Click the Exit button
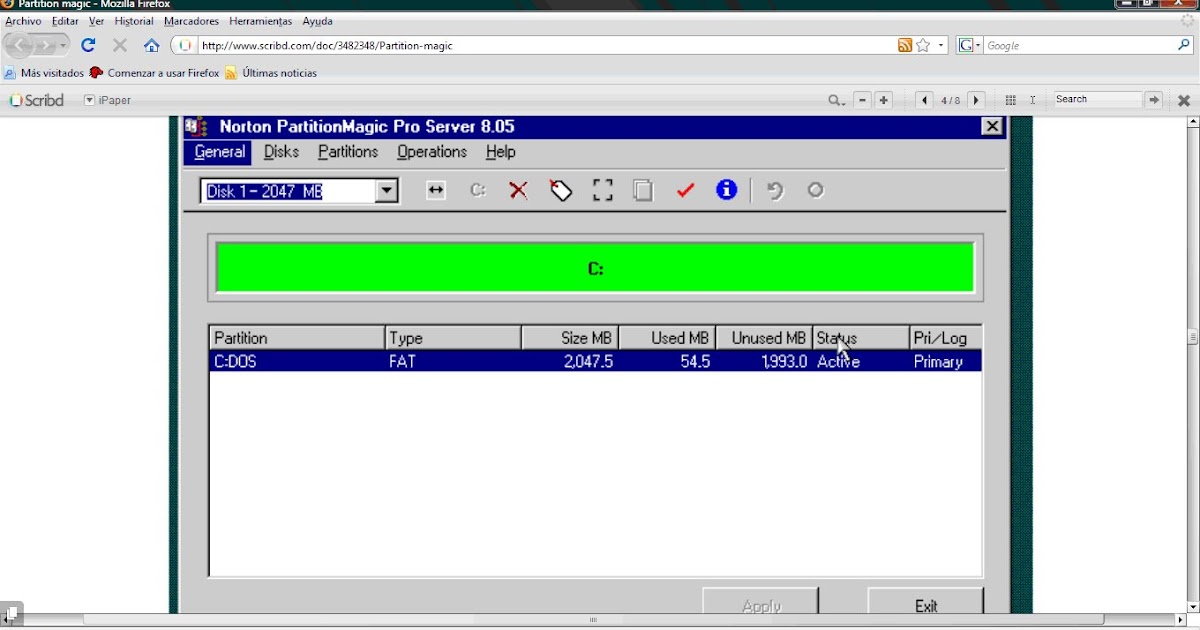 pyautogui.click(x=926, y=601)
